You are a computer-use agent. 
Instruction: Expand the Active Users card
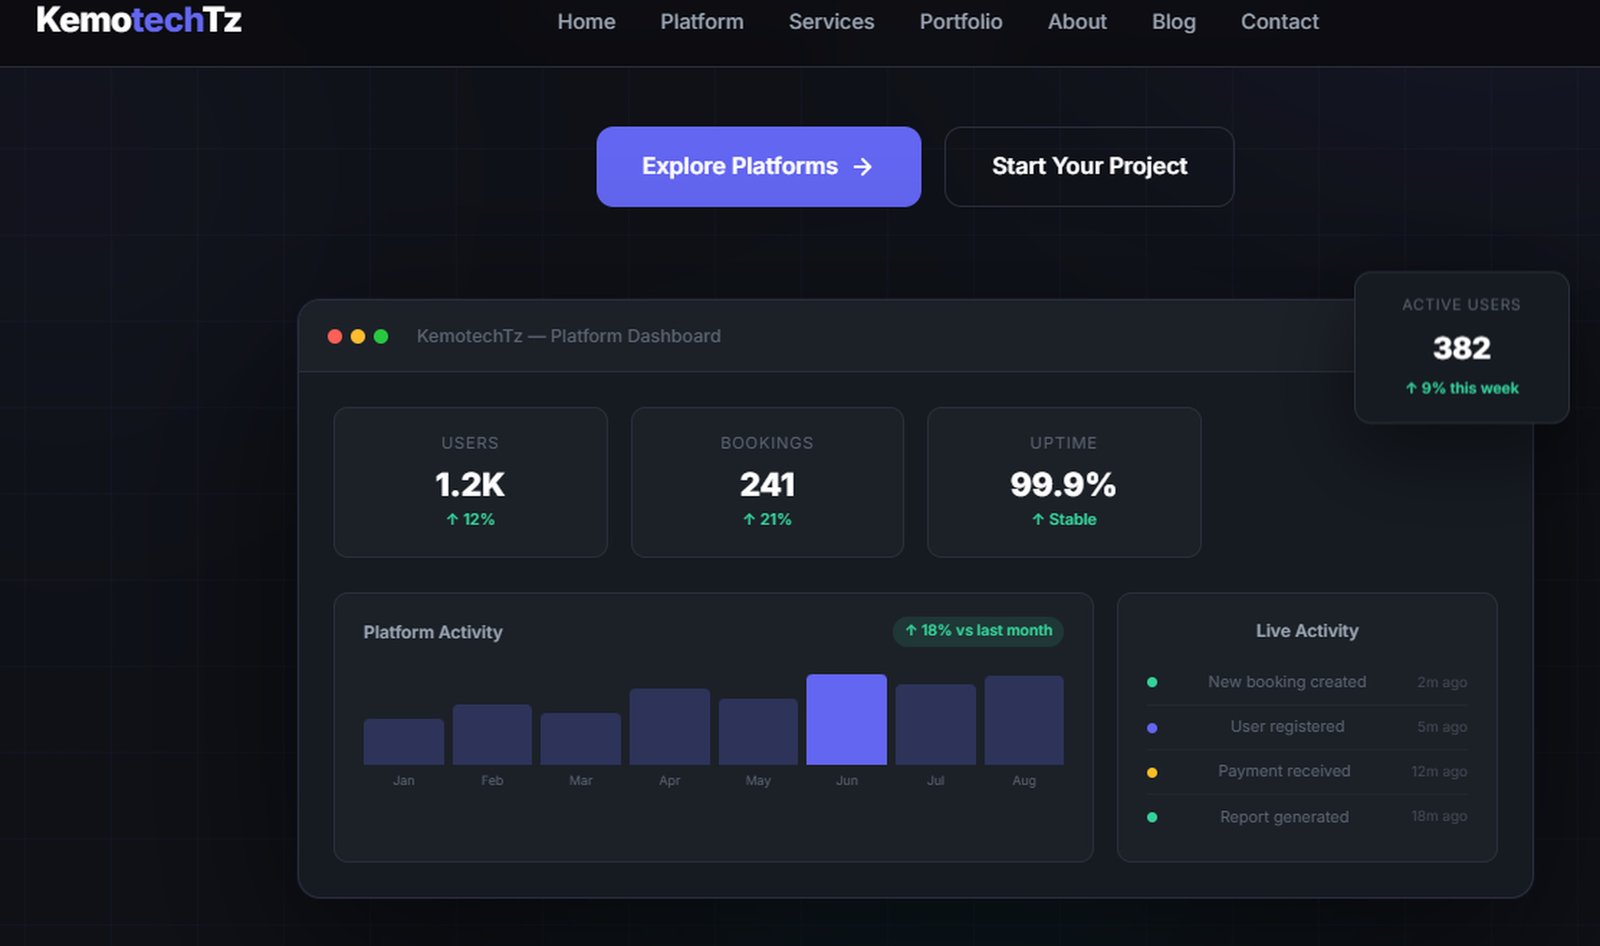(x=1461, y=347)
